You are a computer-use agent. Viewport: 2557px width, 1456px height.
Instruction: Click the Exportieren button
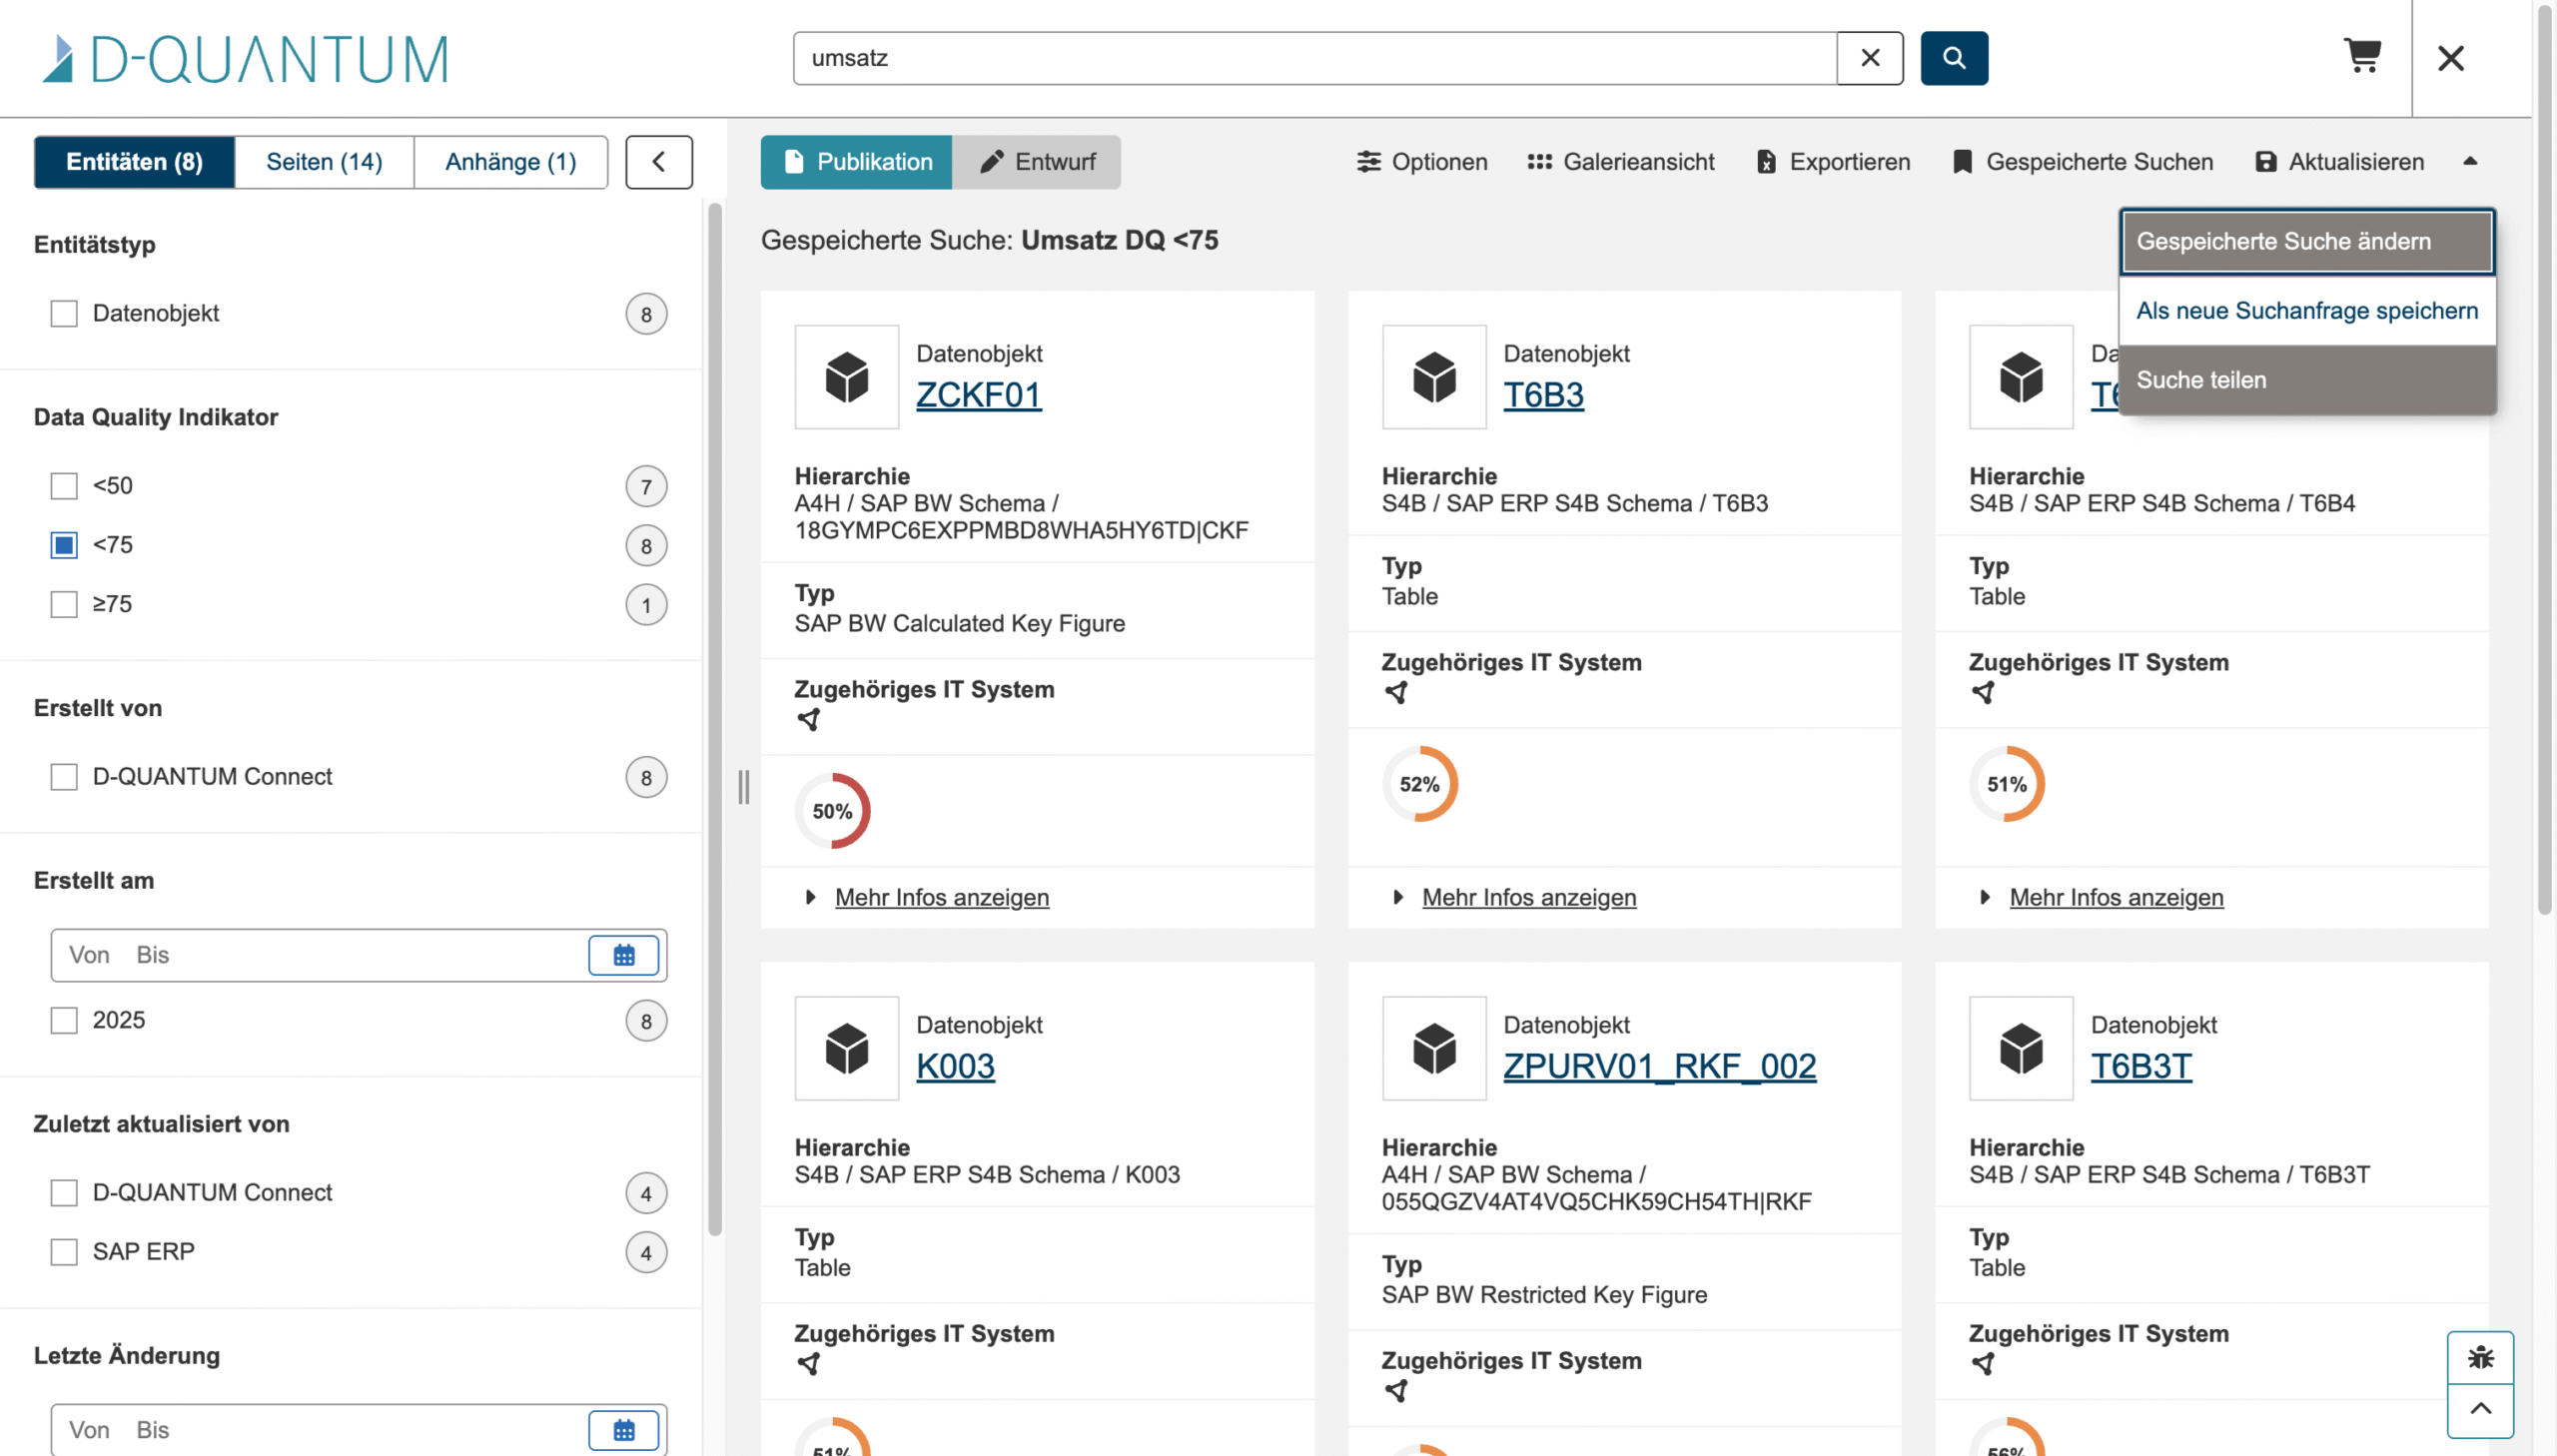pyautogui.click(x=1832, y=162)
